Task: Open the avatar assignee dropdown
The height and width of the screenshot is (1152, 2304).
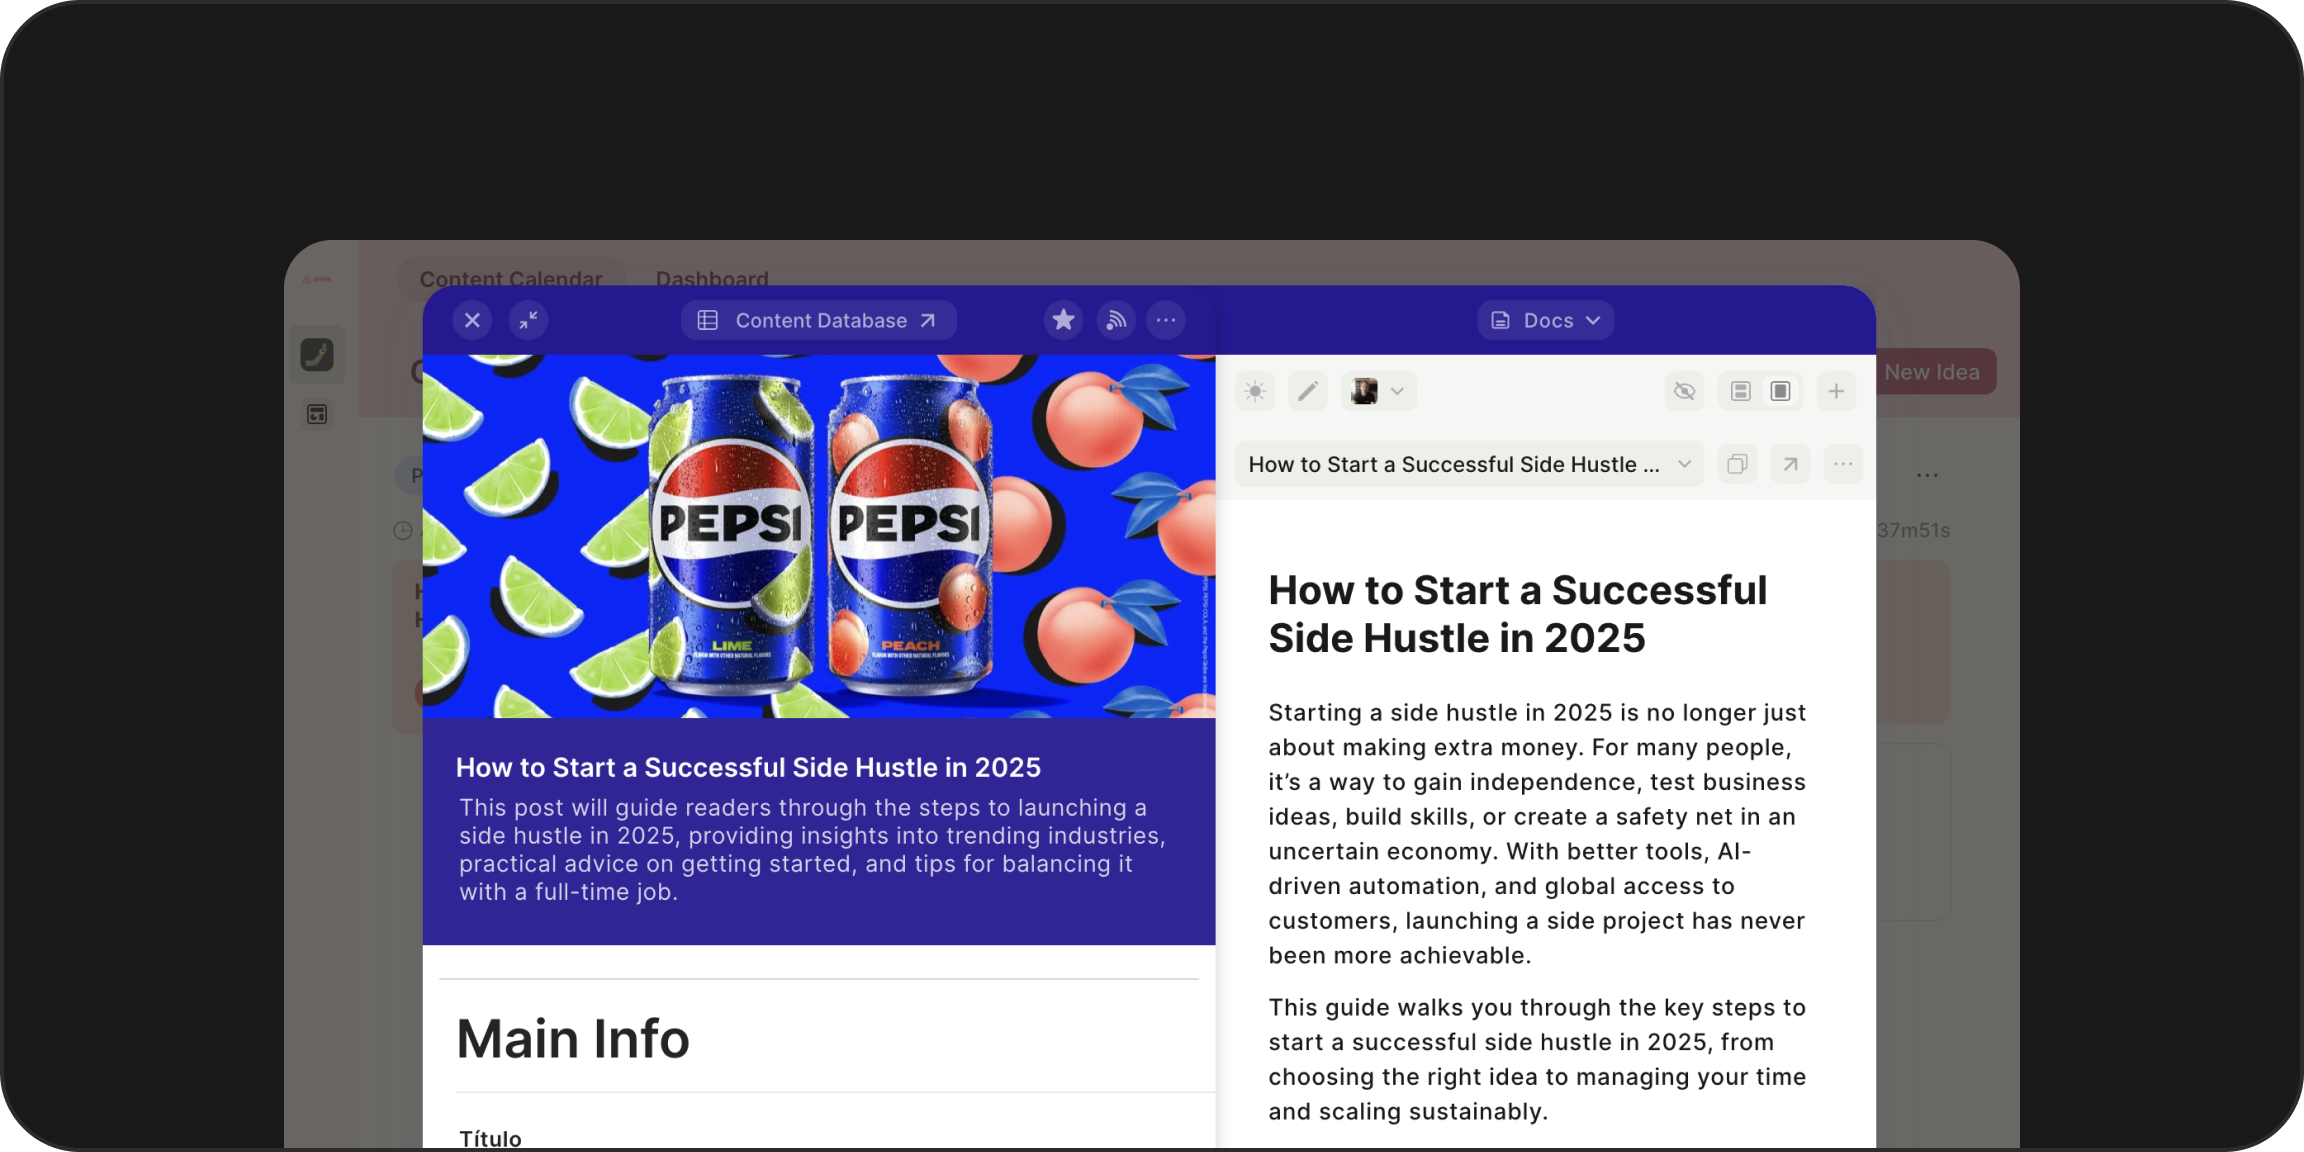Action: tap(1378, 391)
